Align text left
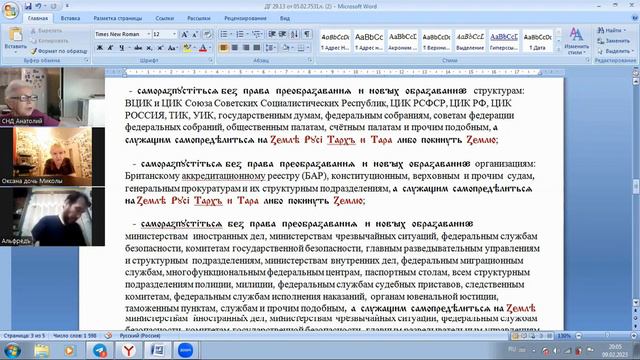The height and width of the screenshot is (360, 640). 223,48
